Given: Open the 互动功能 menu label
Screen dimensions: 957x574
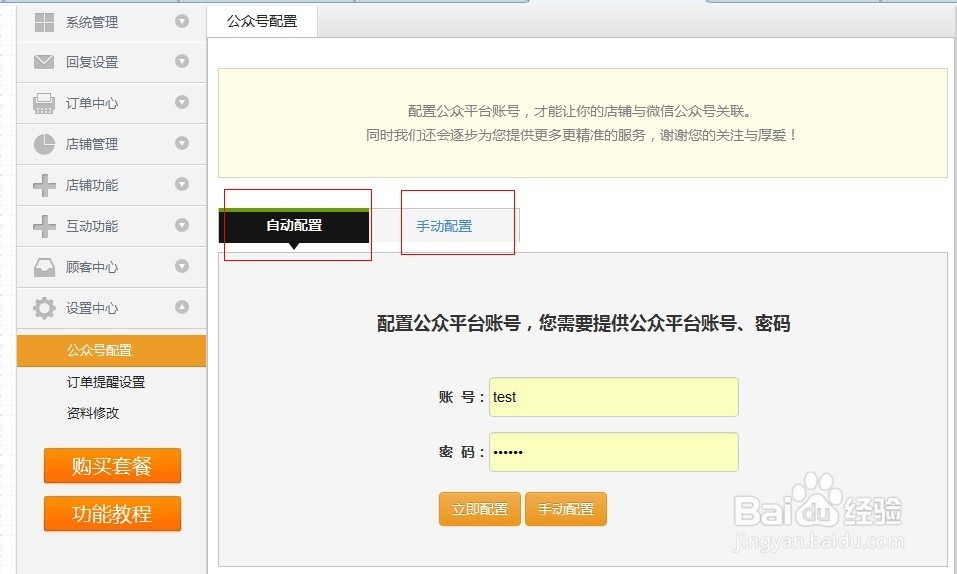Looking at the screenshot, I should [92, 226].
